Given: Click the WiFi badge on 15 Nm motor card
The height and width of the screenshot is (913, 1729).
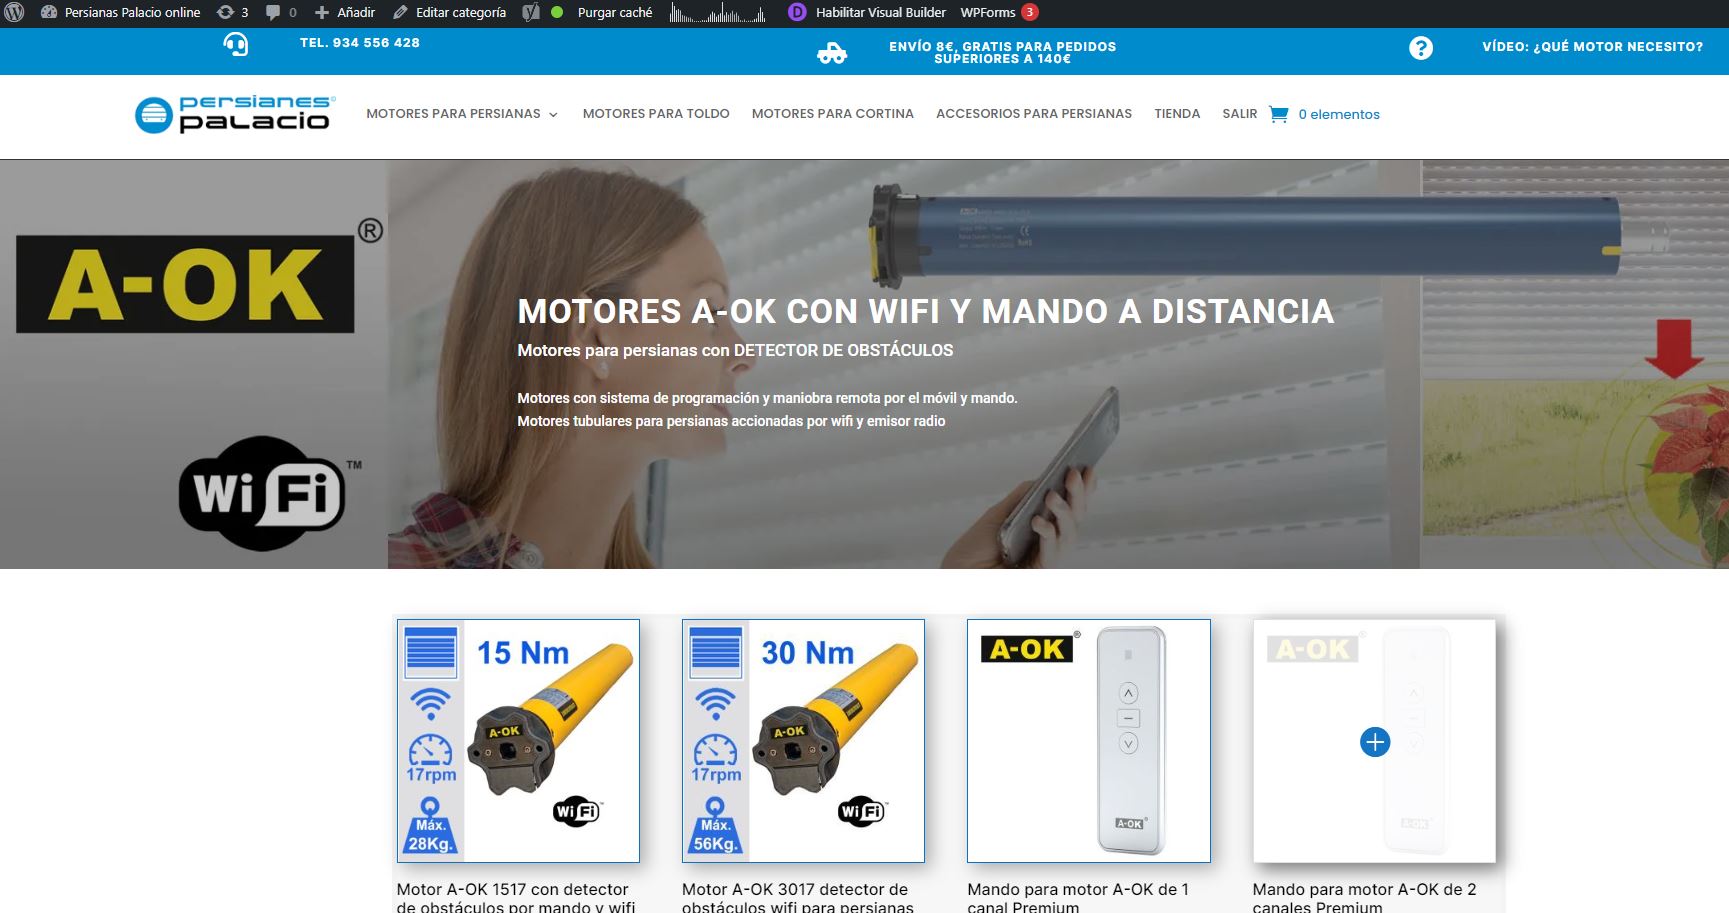Looking at the screenshot, I should [x=577, y=811].
